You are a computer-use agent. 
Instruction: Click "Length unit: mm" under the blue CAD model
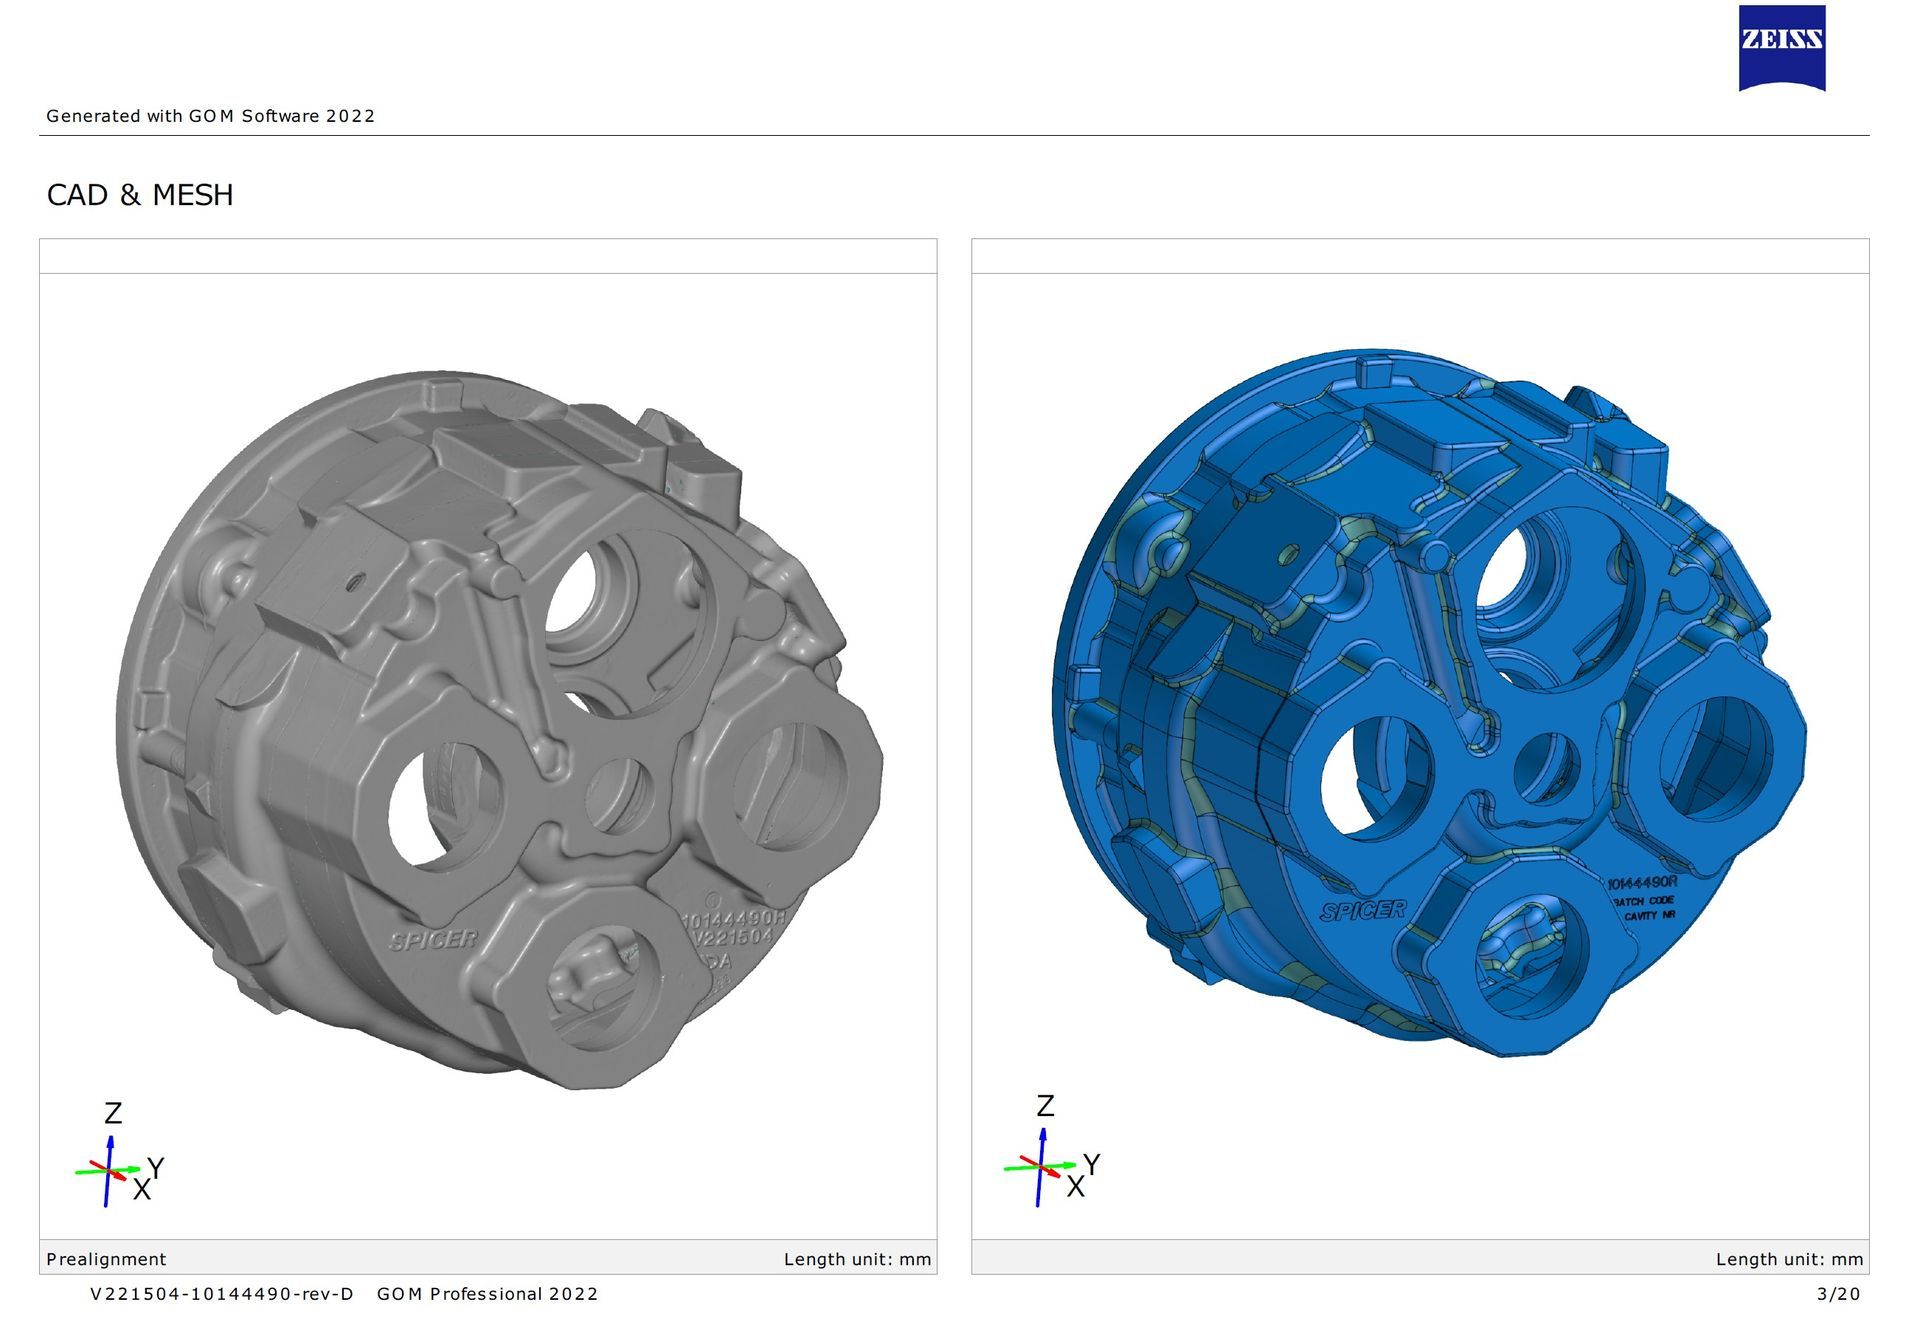pos(1789,1259)
